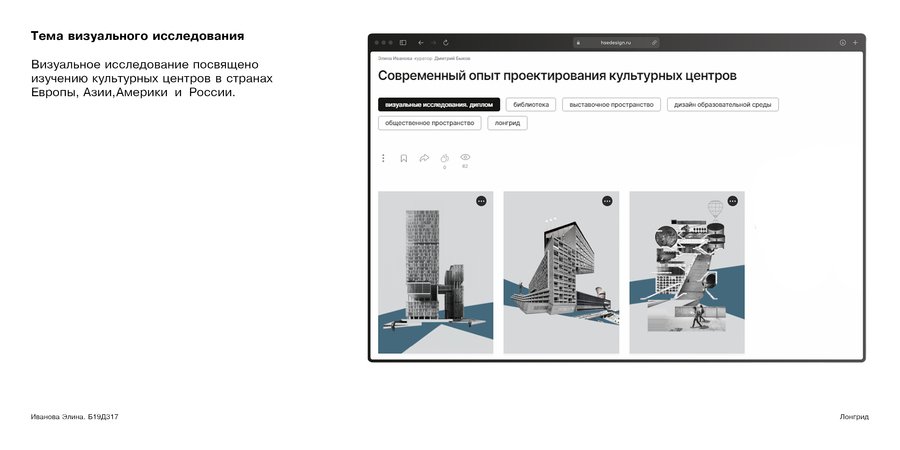This screenshot has width=900, height=450.
Task: Open more options on the second building image
Action: pyautogui.click(x=607, y=201)
